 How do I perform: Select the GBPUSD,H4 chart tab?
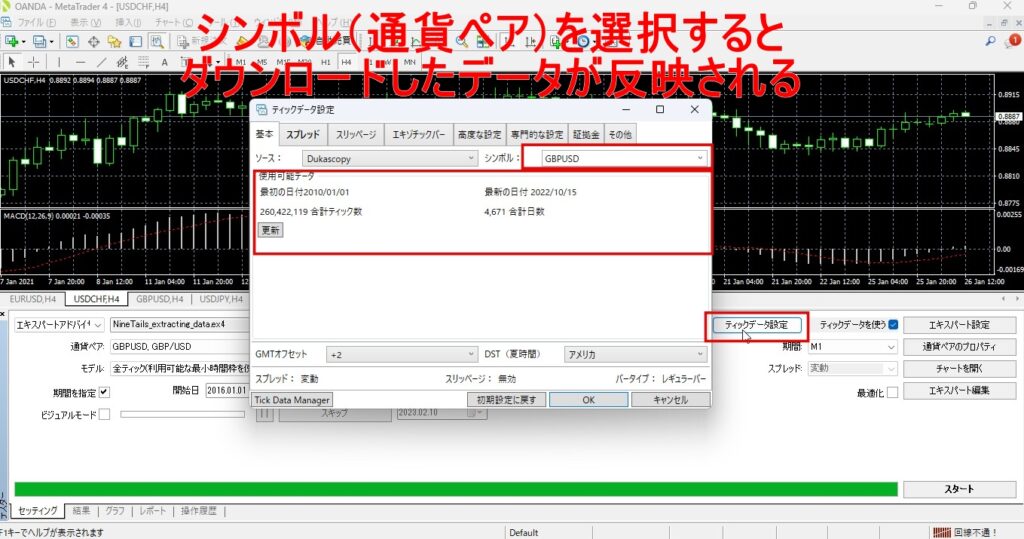tap(159, 299)
